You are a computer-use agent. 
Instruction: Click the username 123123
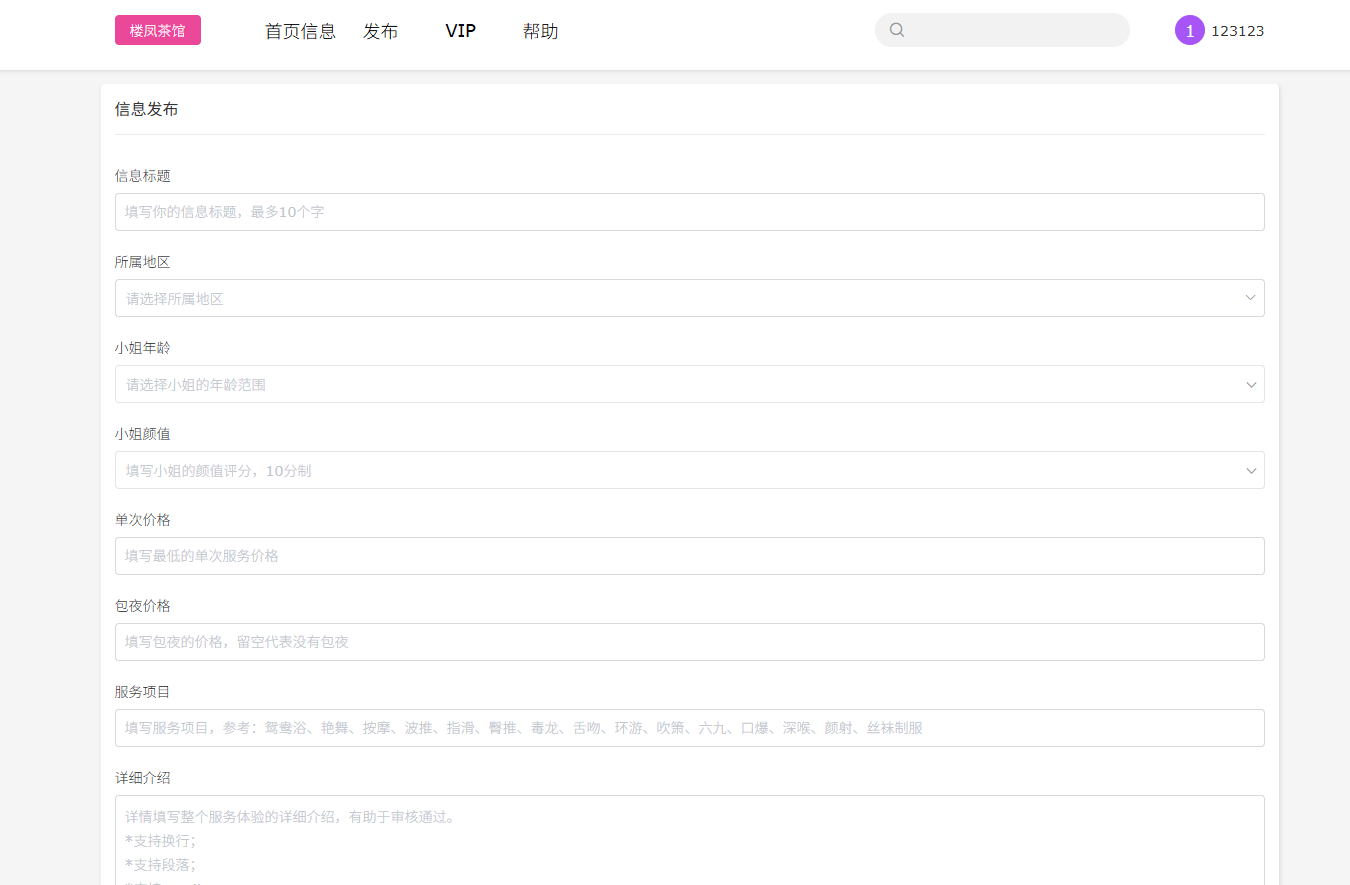1237,31
